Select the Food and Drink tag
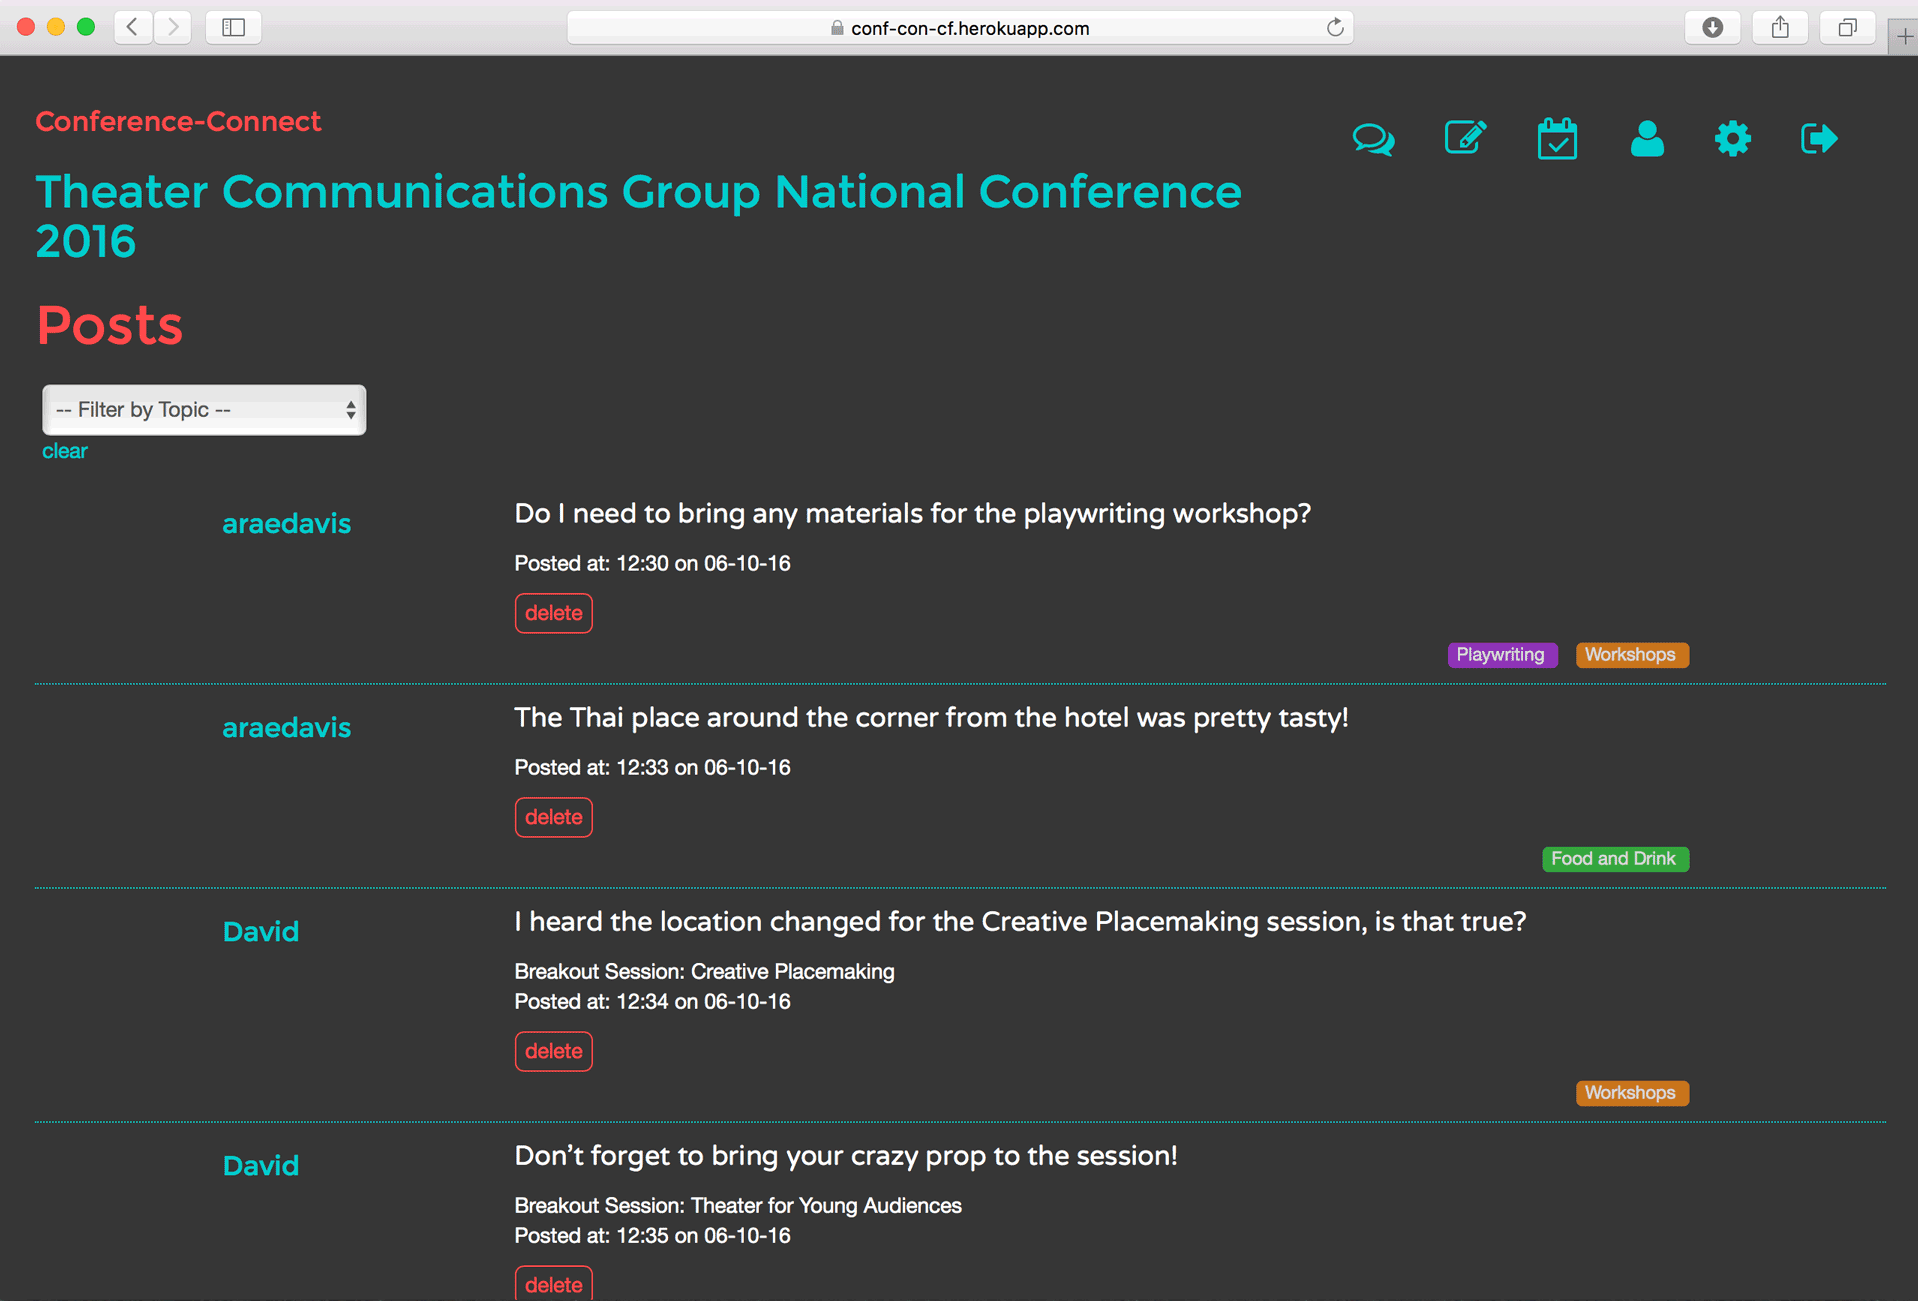 coord(1614,858)
